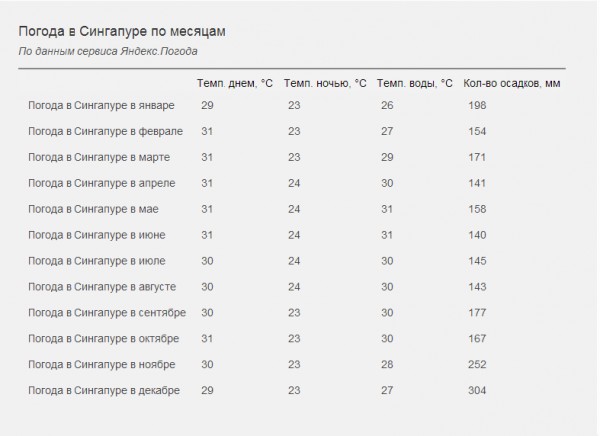Viewport: 600px width, 436px height.
Task: Click the Яндекс.Погода source subtitle
Action: pyautogui.click(x=108, y=51)
